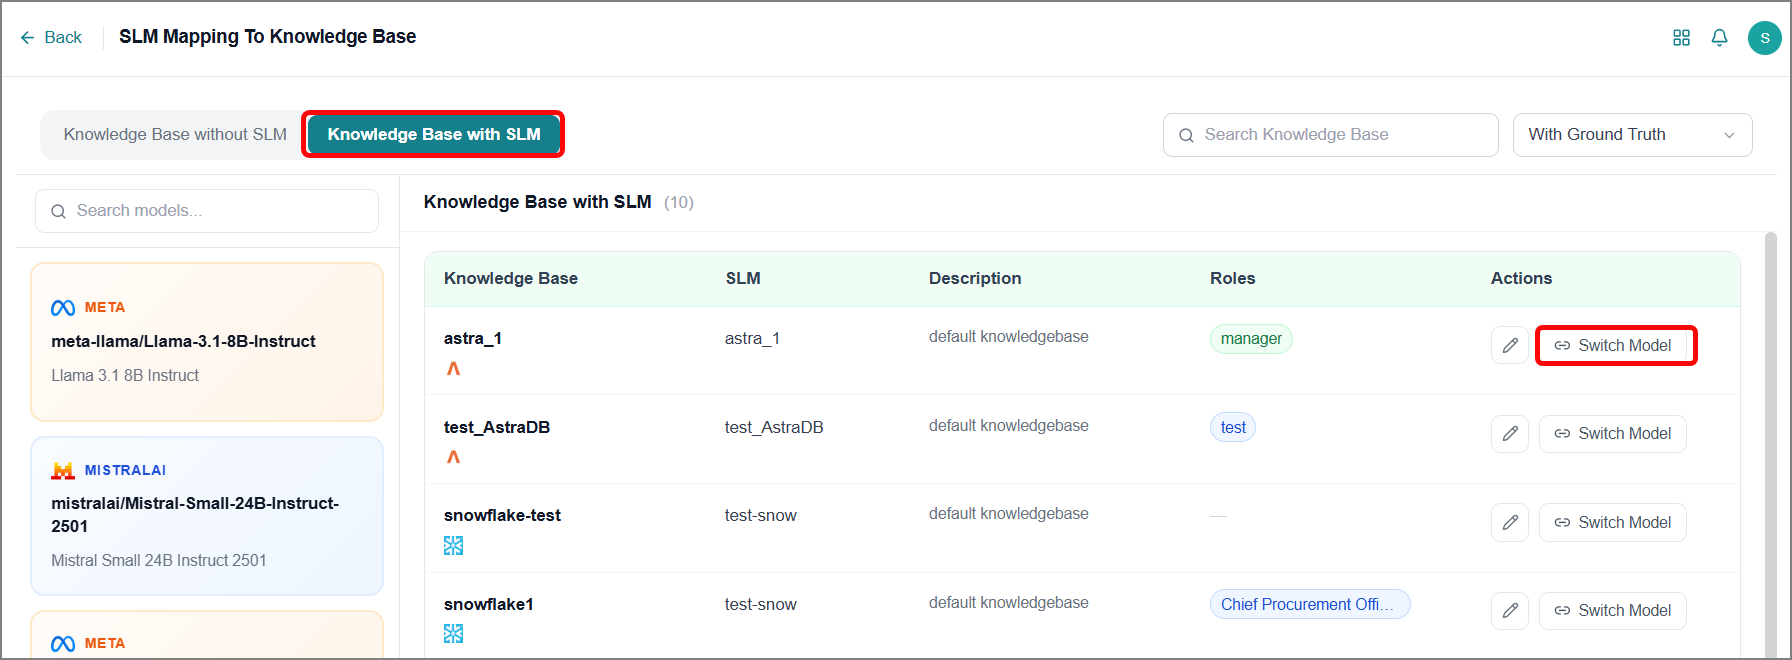Select Mistral-Small-24B-Instruct-2501 model card

207,516
